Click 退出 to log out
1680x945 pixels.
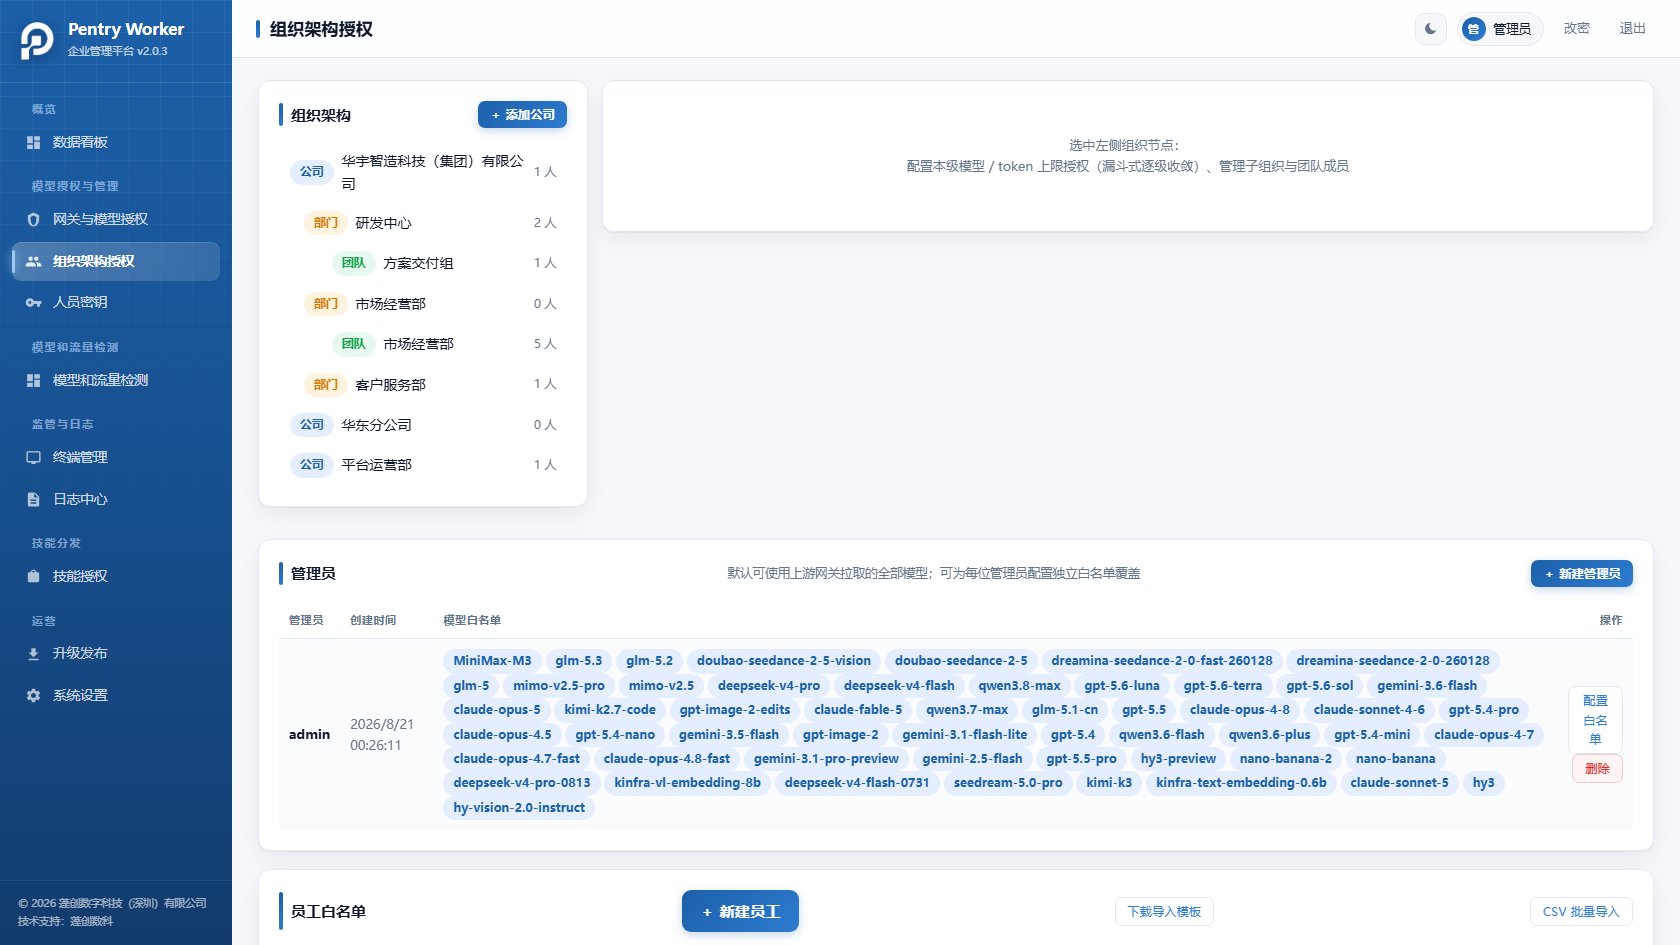click(x=1633, y=29)
